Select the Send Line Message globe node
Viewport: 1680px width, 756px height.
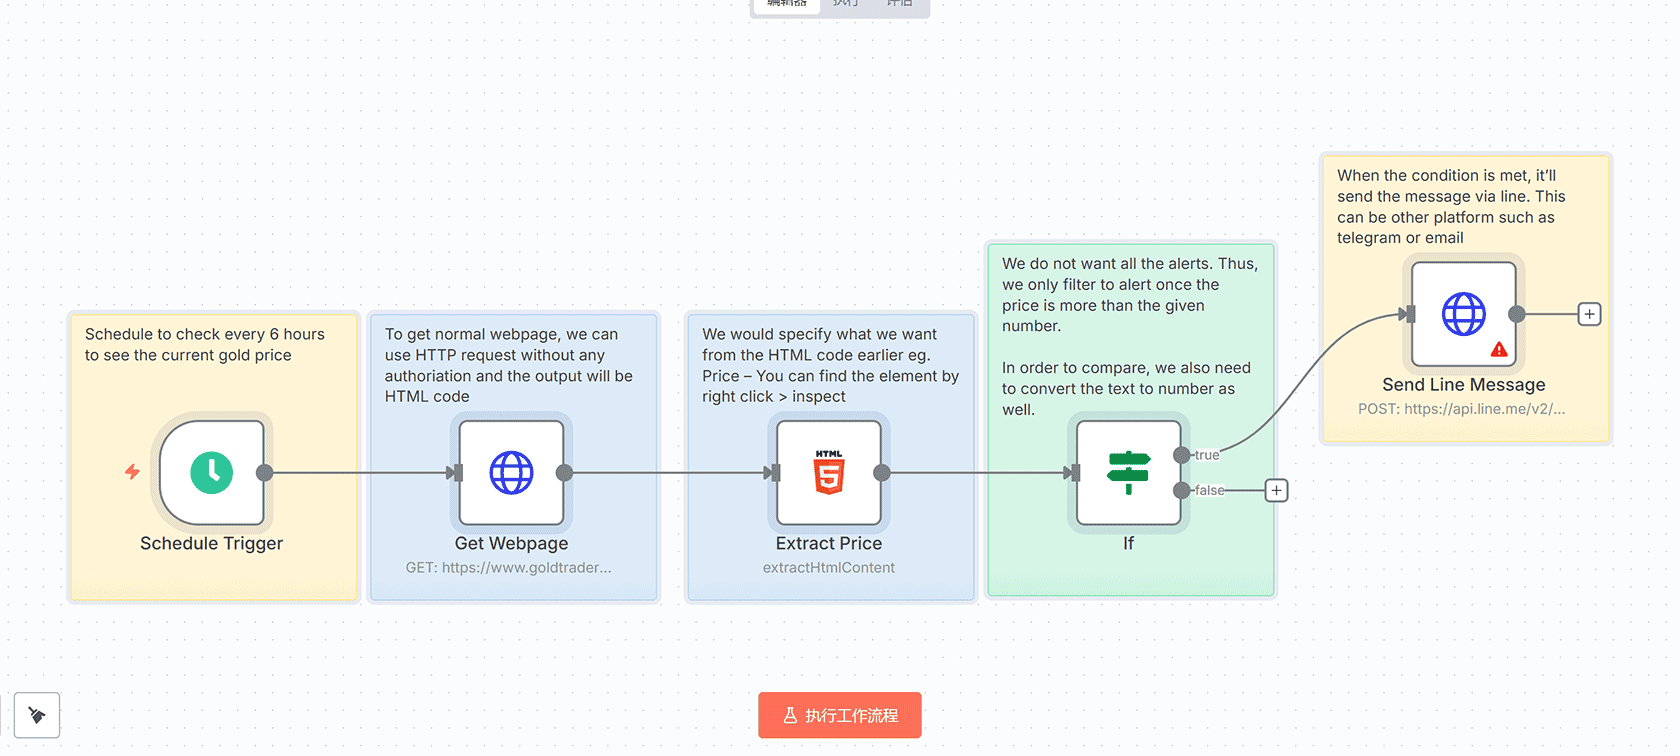[x=1463, y=314]
